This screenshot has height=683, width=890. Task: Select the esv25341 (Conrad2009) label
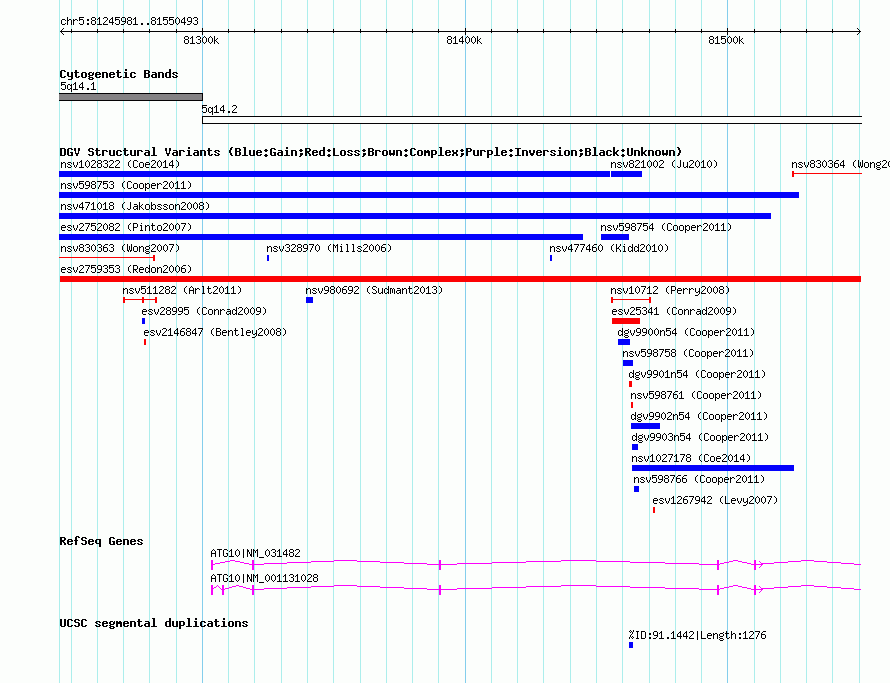674,311
